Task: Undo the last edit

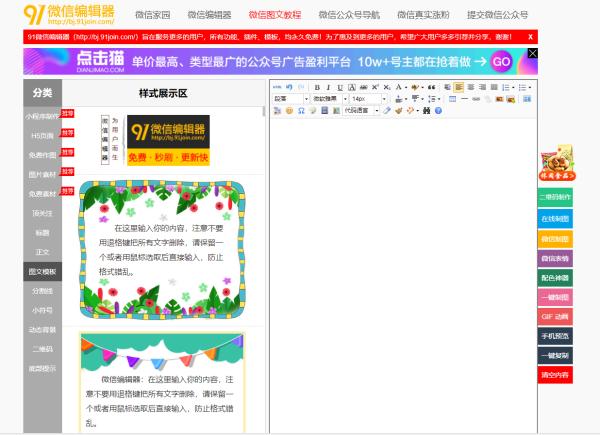Action: (x=289, y=87)
